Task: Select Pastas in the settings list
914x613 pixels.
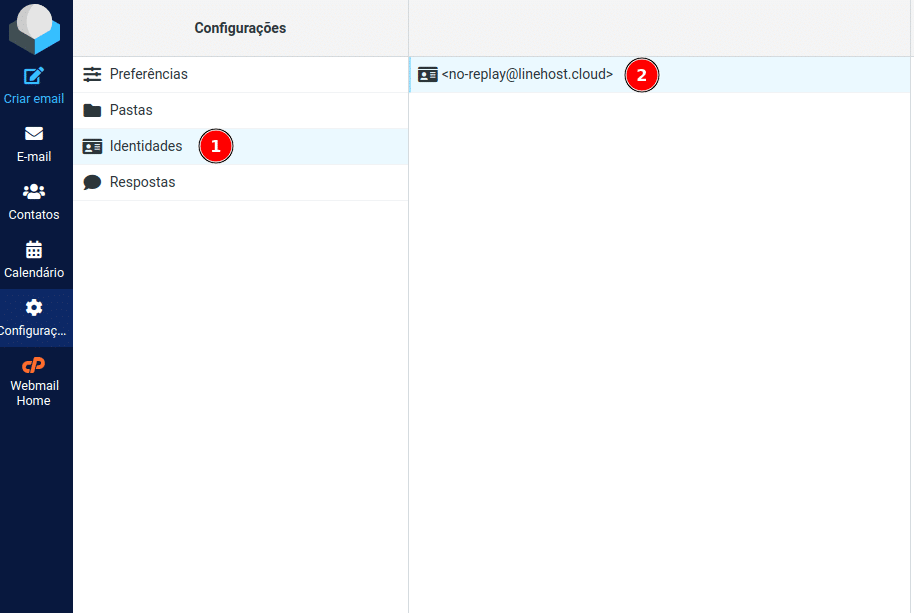Action: [131, 110]
